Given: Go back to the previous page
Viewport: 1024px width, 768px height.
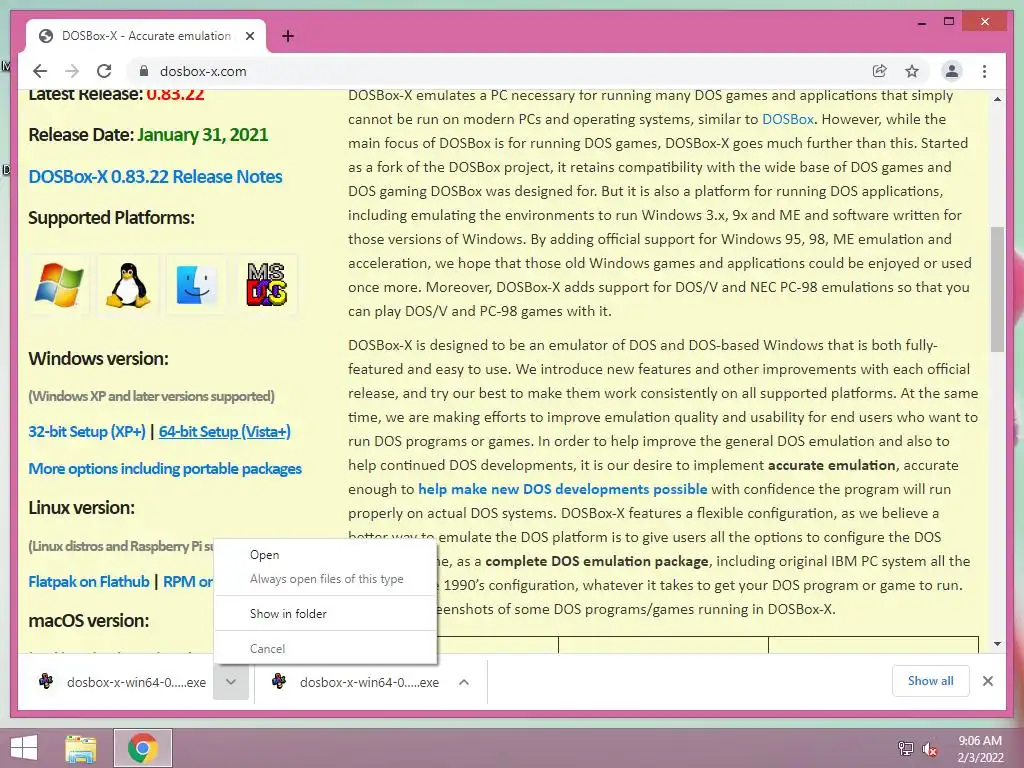Looking at the screenshot, I should (40, 71).
